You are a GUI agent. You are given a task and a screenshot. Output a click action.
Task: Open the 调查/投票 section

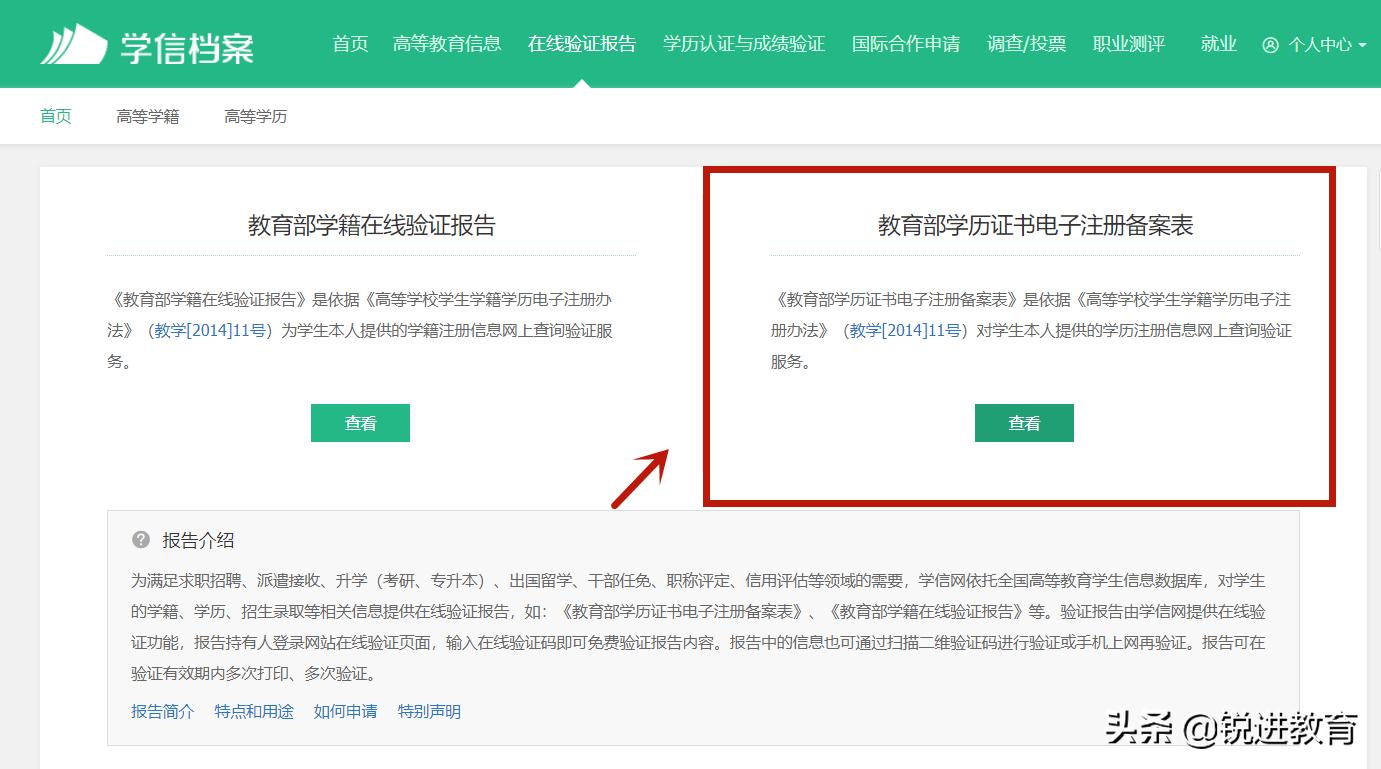tap(1026, 44)
